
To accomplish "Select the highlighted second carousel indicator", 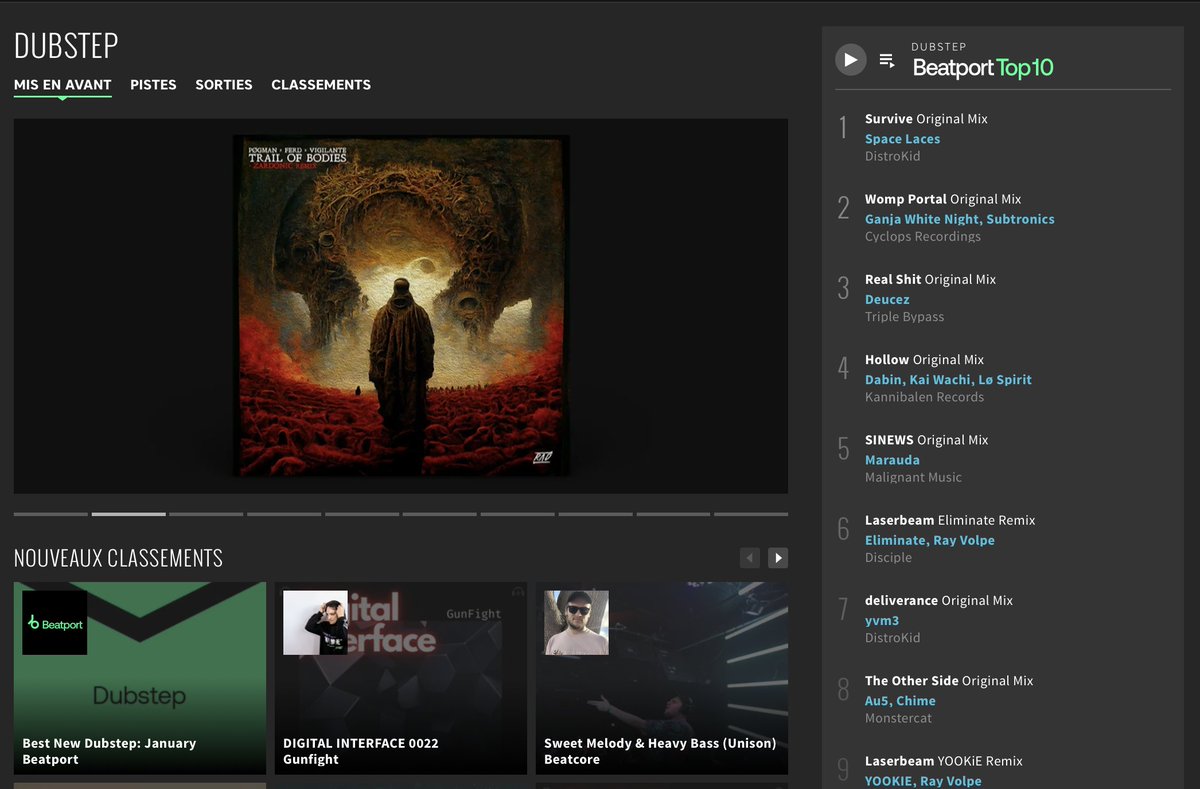I will [129, 514].
